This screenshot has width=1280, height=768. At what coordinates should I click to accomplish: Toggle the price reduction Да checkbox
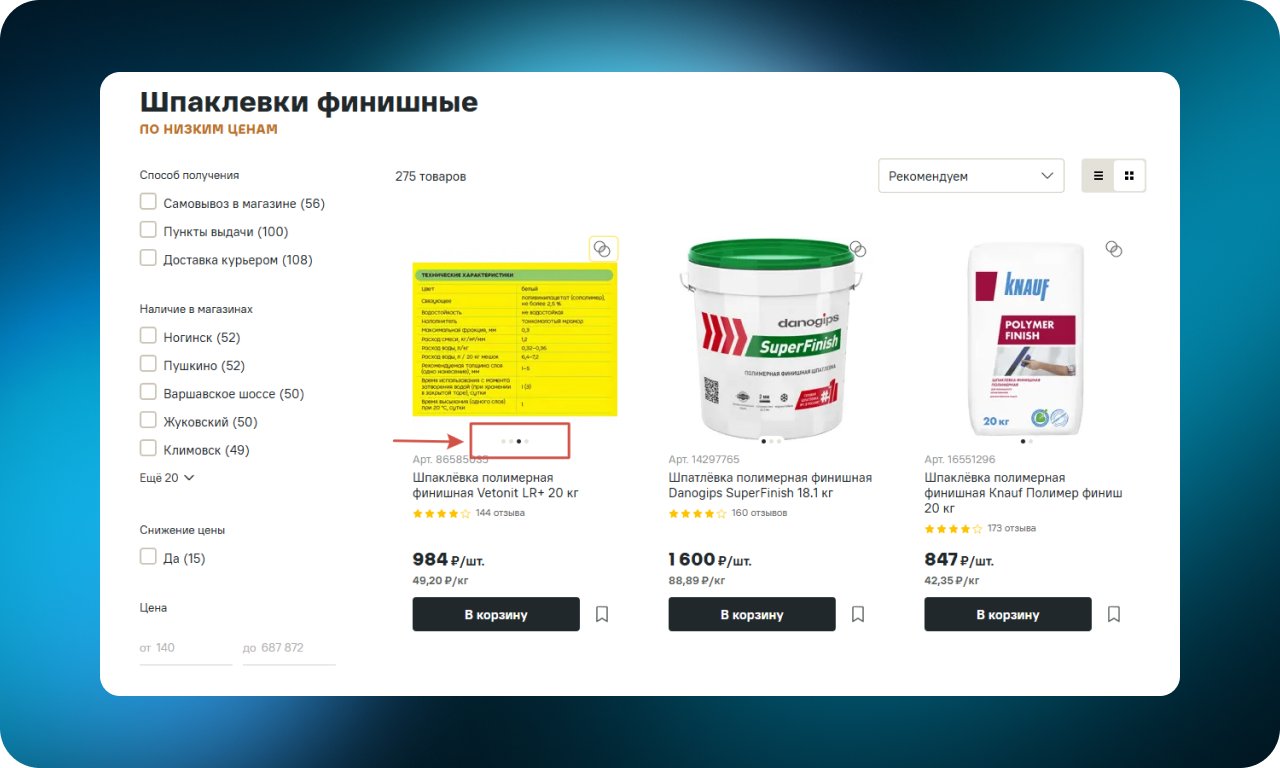click(148, 557)
